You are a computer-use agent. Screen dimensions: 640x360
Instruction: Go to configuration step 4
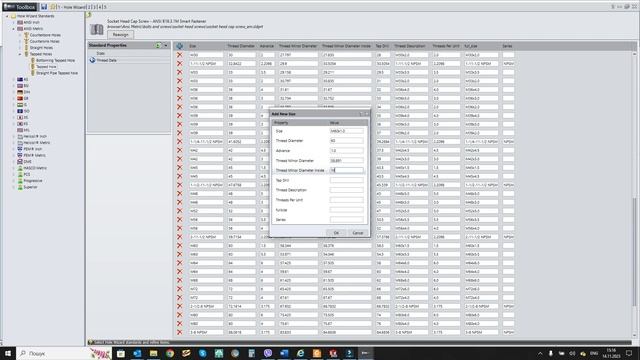pos(100,7)
